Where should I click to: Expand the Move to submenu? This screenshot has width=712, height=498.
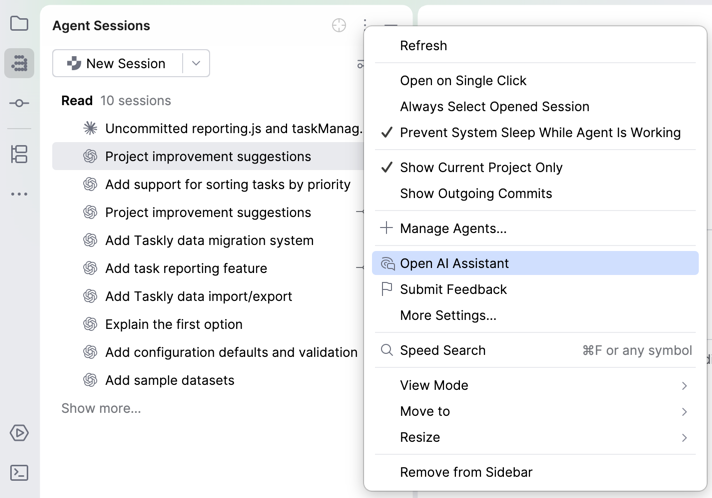click(x=535, y=411)
